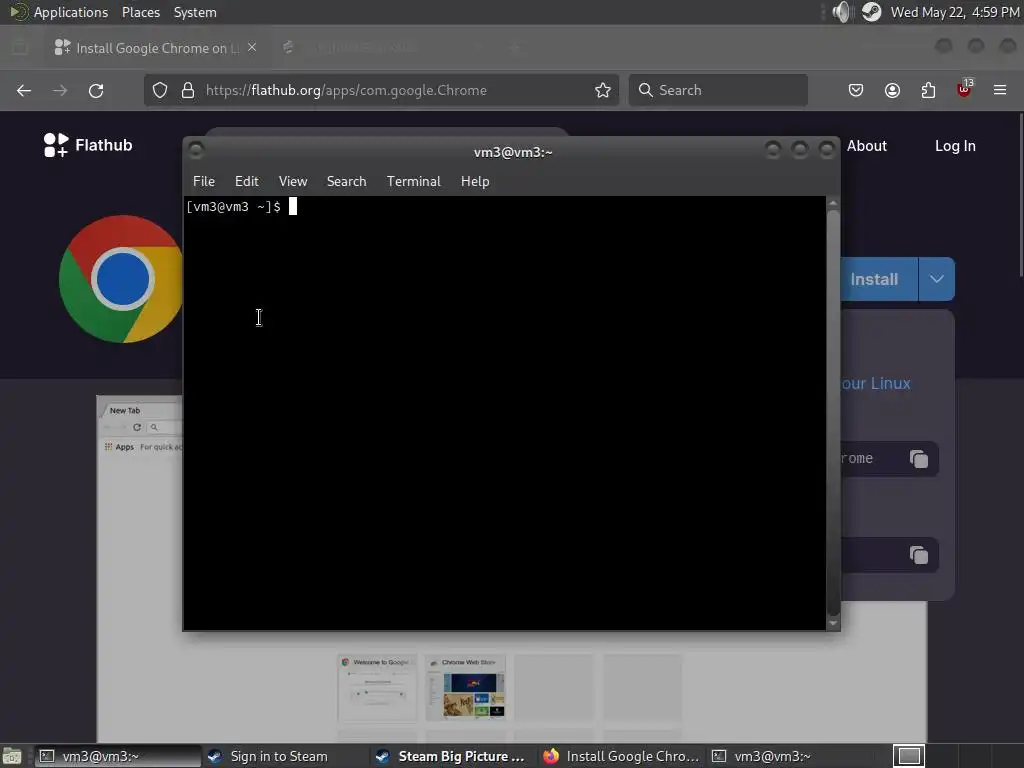Open the uBlock Origin extension icon
This screenshot has width=1024, height=768.
pos(964,89)
